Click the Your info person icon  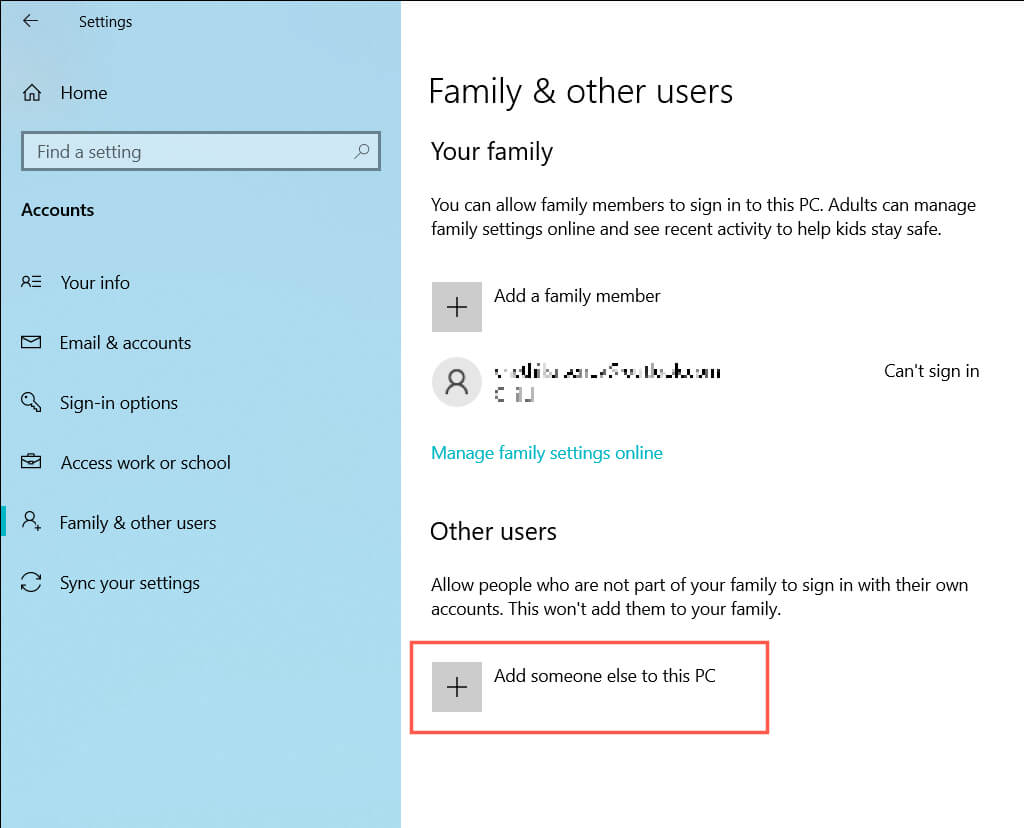[x=32, y=282]
